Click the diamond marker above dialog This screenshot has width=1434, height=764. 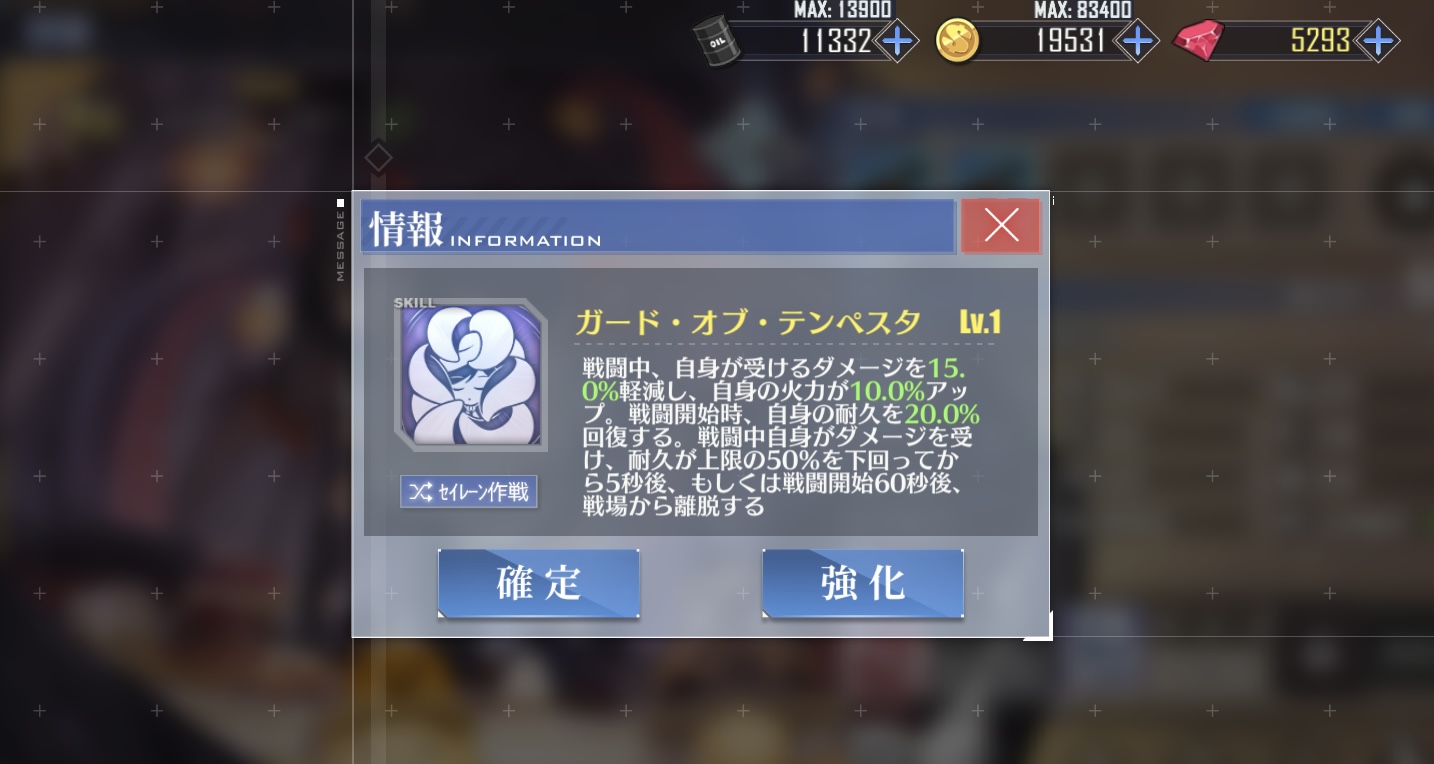tap(377, 158)
